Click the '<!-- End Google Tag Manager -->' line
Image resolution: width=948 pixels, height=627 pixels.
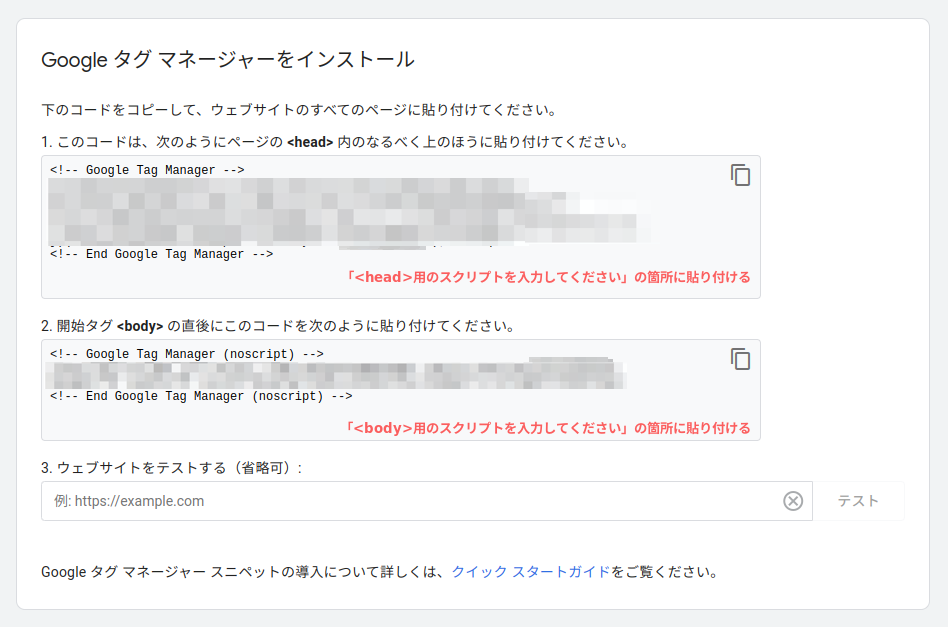[x=161, y=254]
